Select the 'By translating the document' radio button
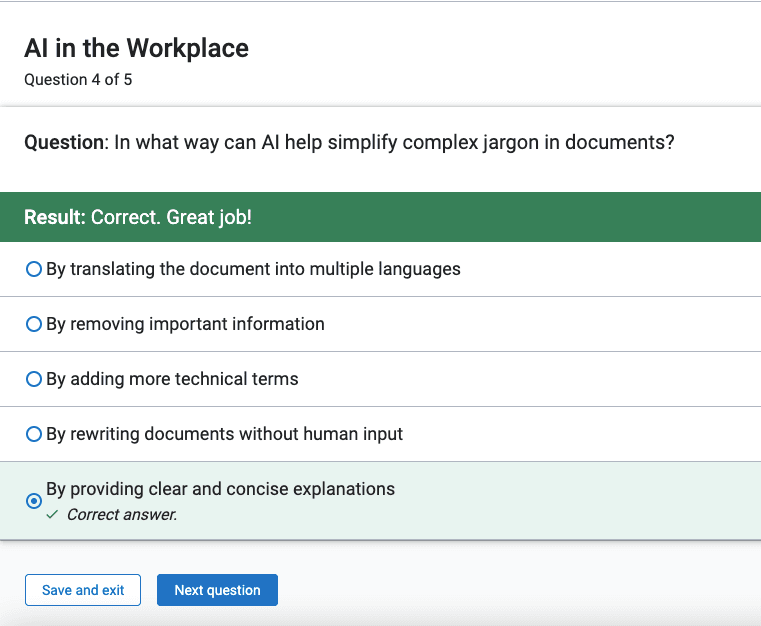 coord(33,269)
